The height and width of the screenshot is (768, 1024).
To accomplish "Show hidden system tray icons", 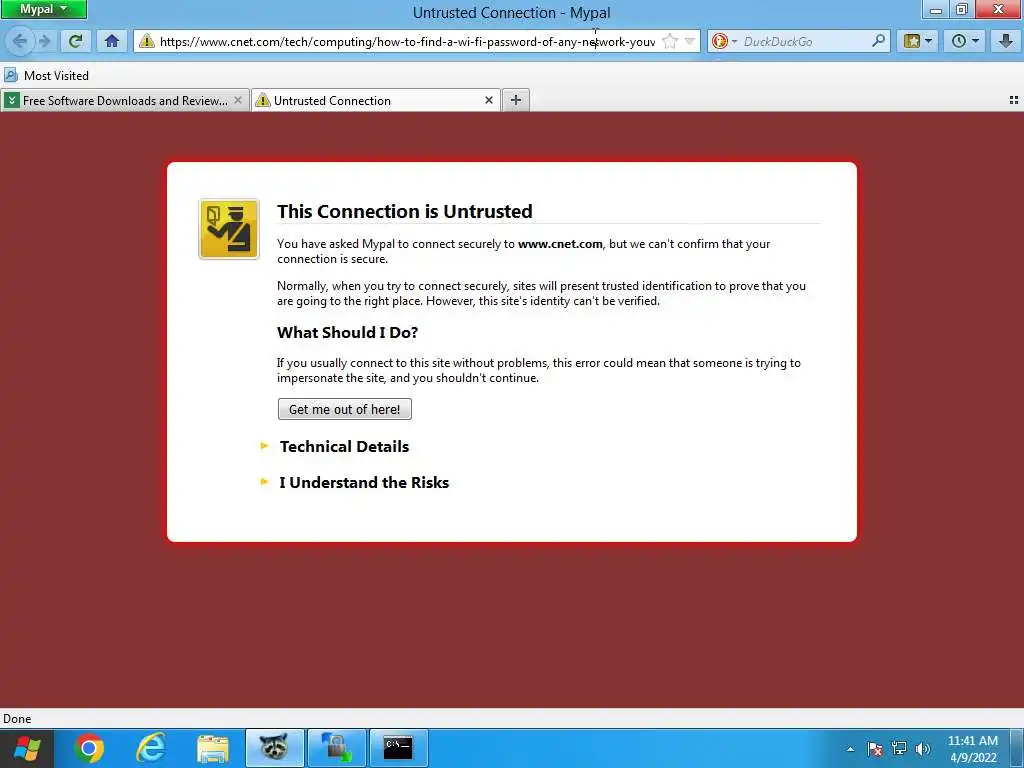I will (850, 749).
